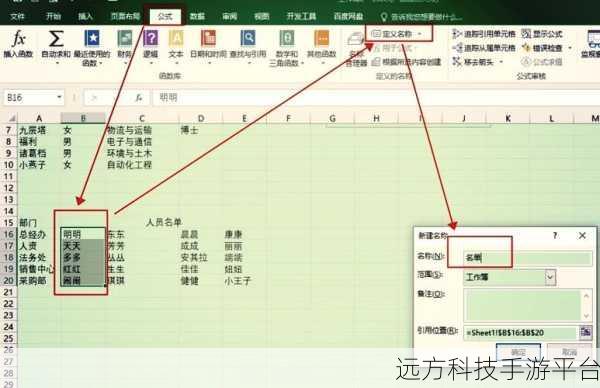
Task: Switch to the Baidu Netdisk (百度网盘) tab
Action: [348, 16]
